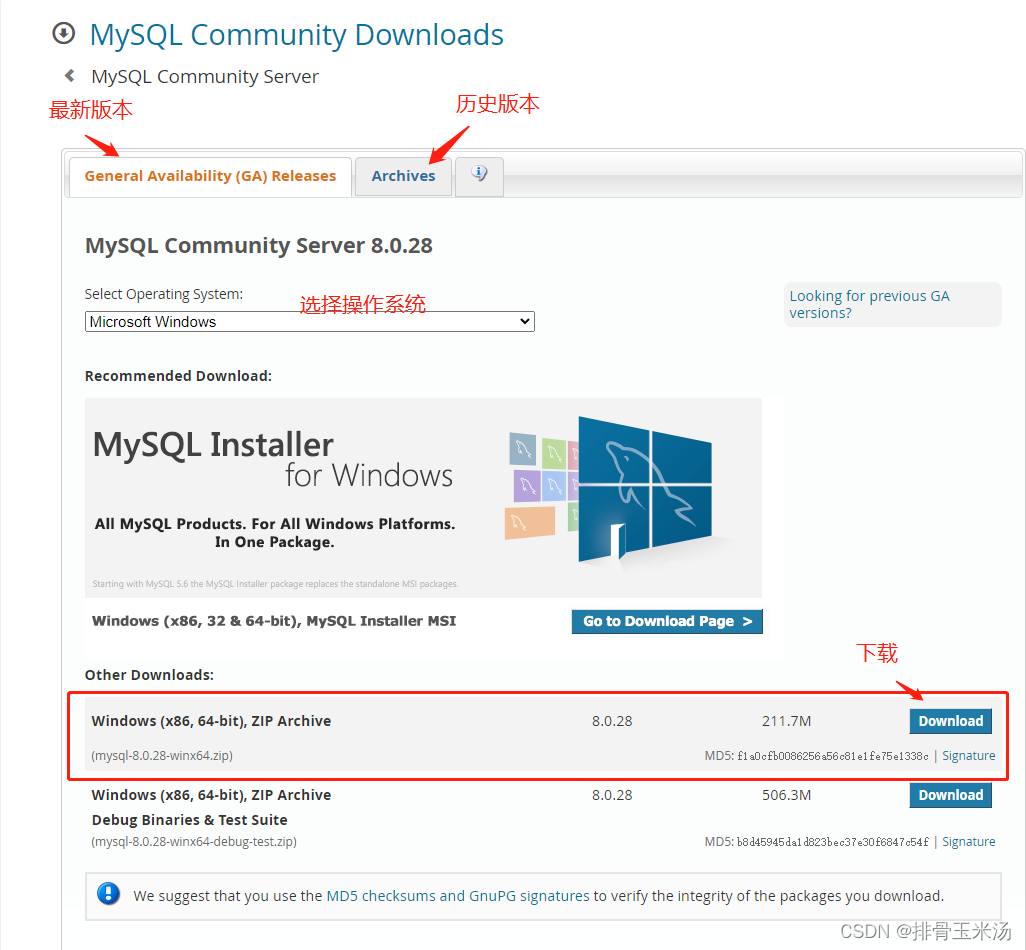Click the back chevron next to MySQL Community Server
Screen dimensions: 1026x950
(69, 76)
